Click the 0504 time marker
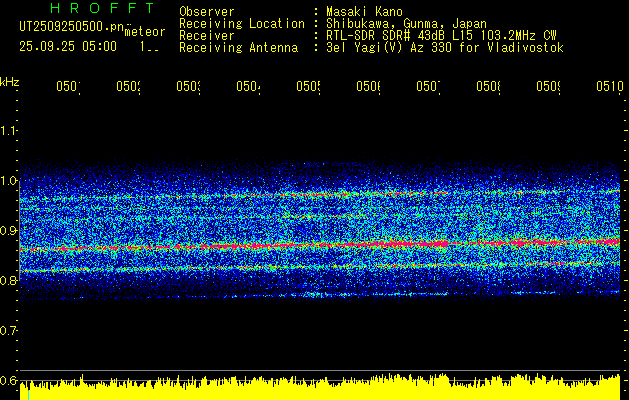 click(248, 86)
